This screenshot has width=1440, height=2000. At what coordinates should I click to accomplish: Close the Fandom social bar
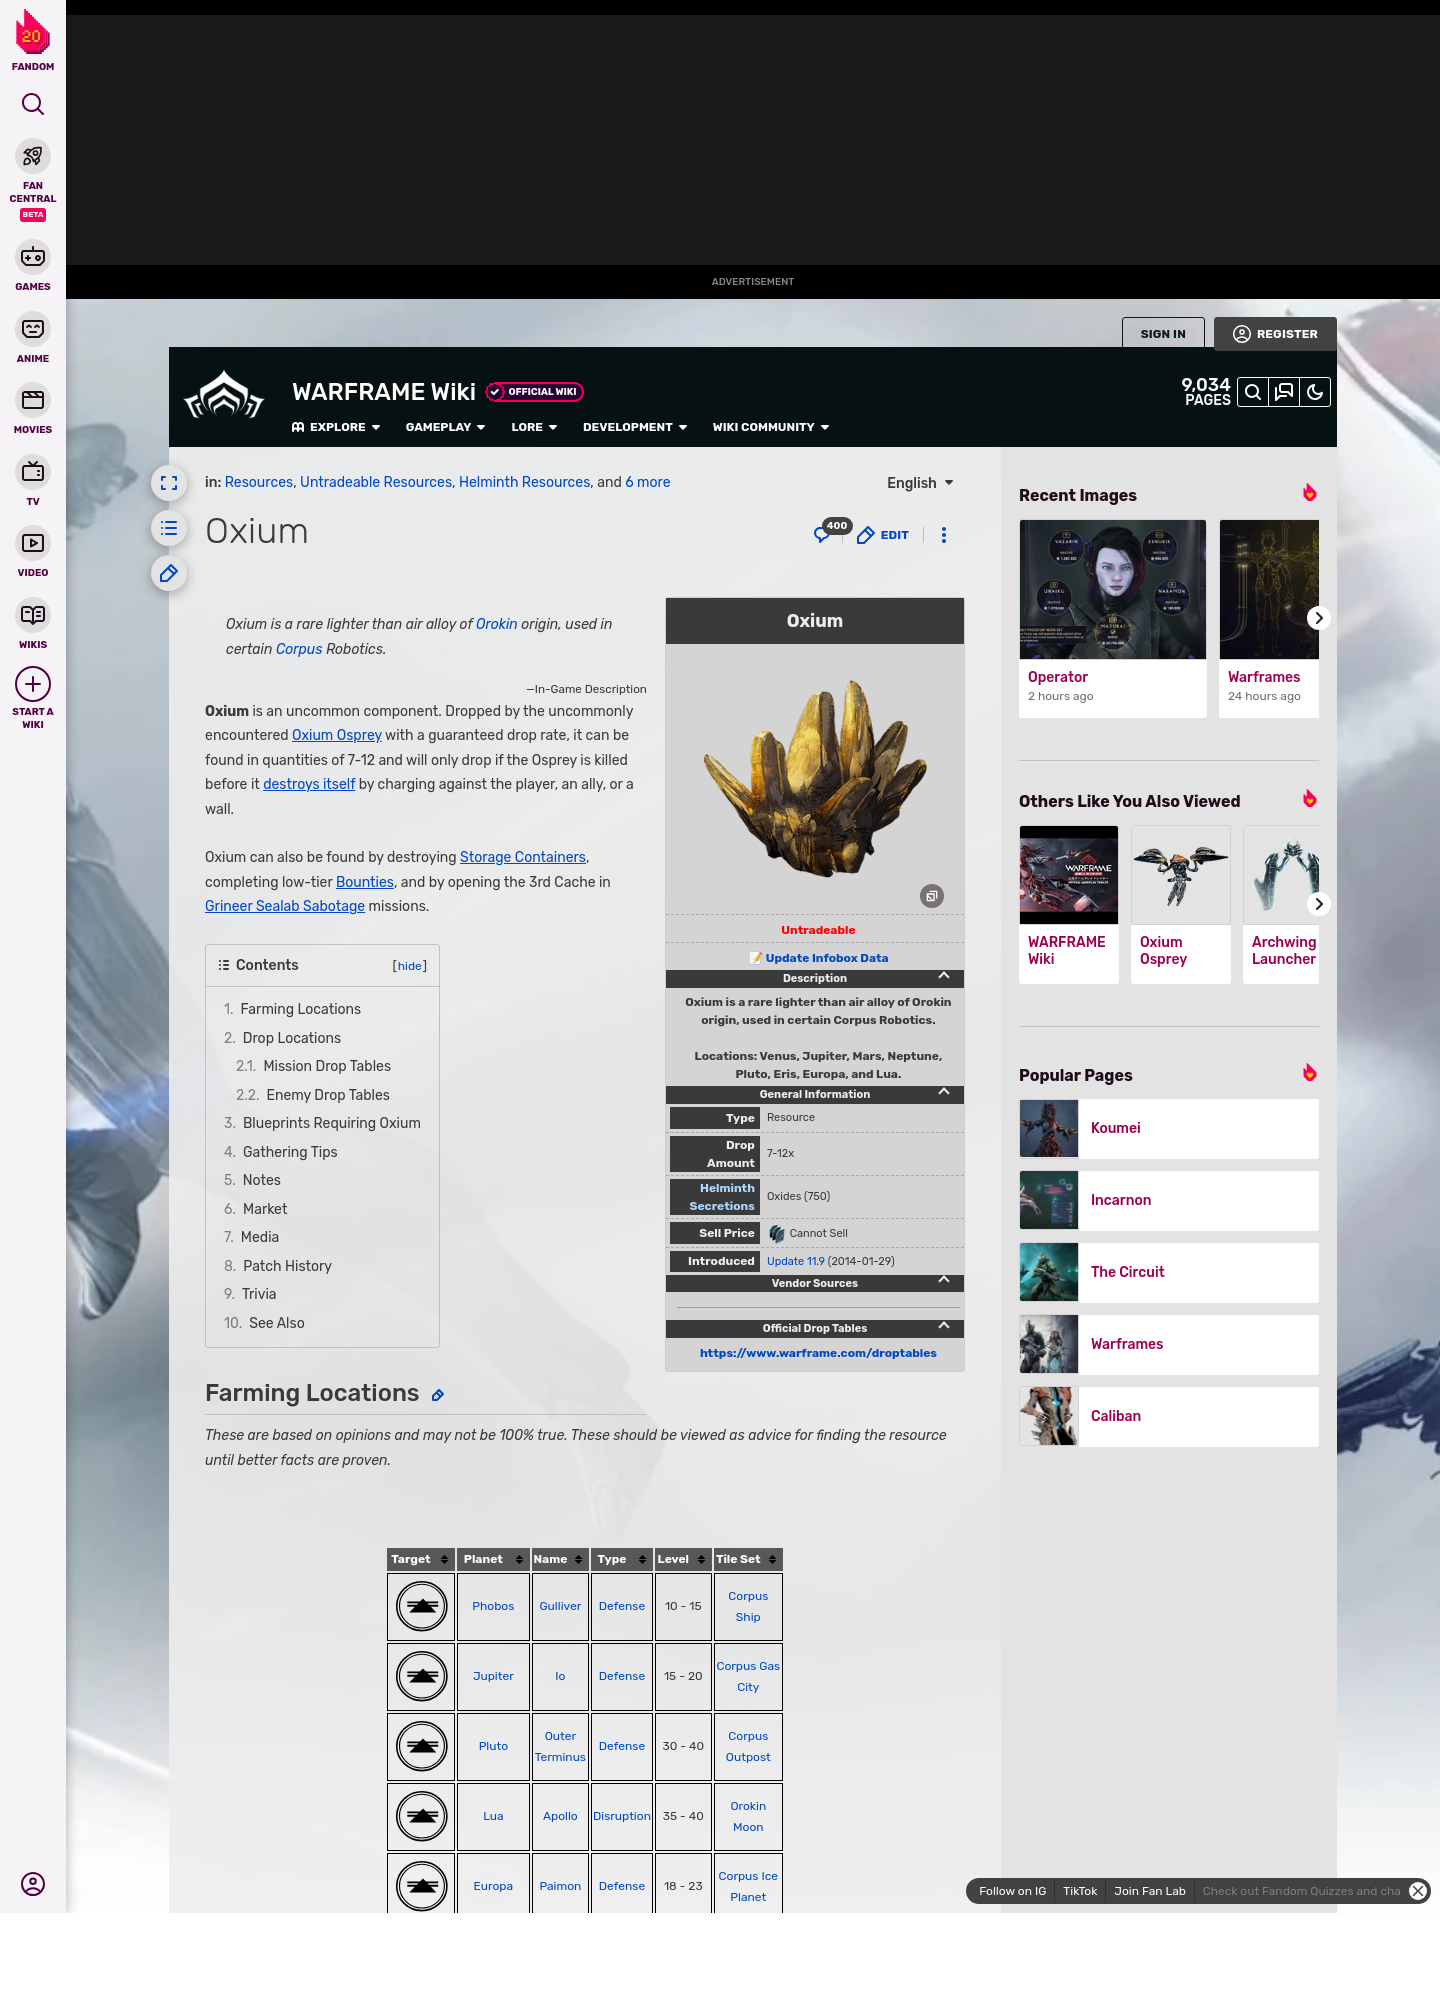[1418, 1891]
